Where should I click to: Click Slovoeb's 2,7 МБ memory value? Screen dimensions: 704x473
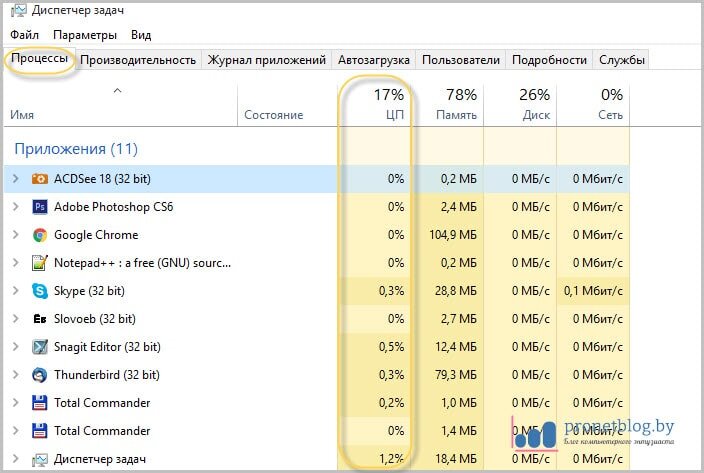(x=458, y=319)
